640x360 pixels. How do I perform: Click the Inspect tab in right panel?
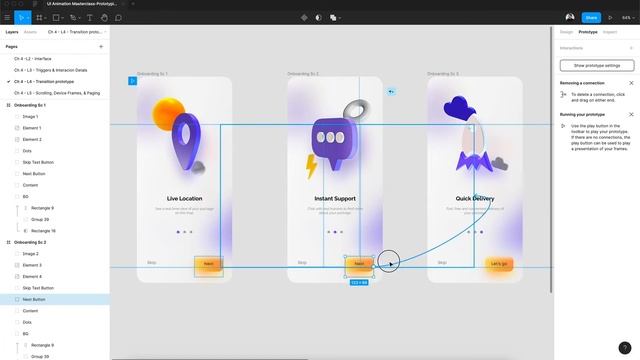click(x=610, y=32)
